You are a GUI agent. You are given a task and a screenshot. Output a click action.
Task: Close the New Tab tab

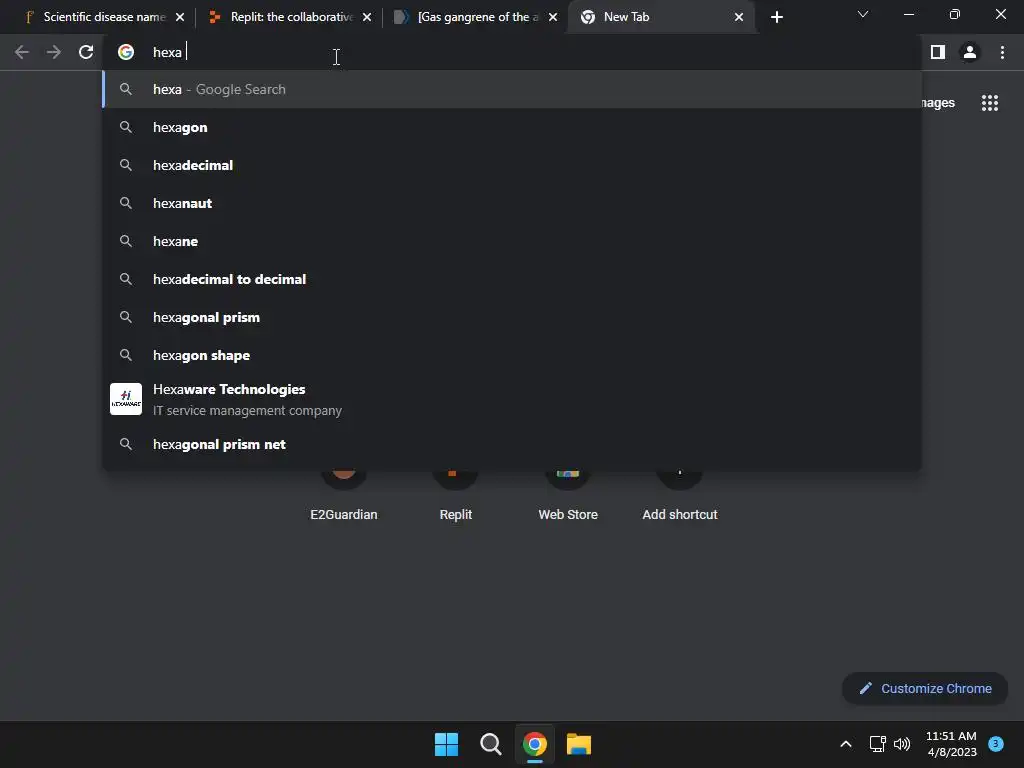[739, 17]
